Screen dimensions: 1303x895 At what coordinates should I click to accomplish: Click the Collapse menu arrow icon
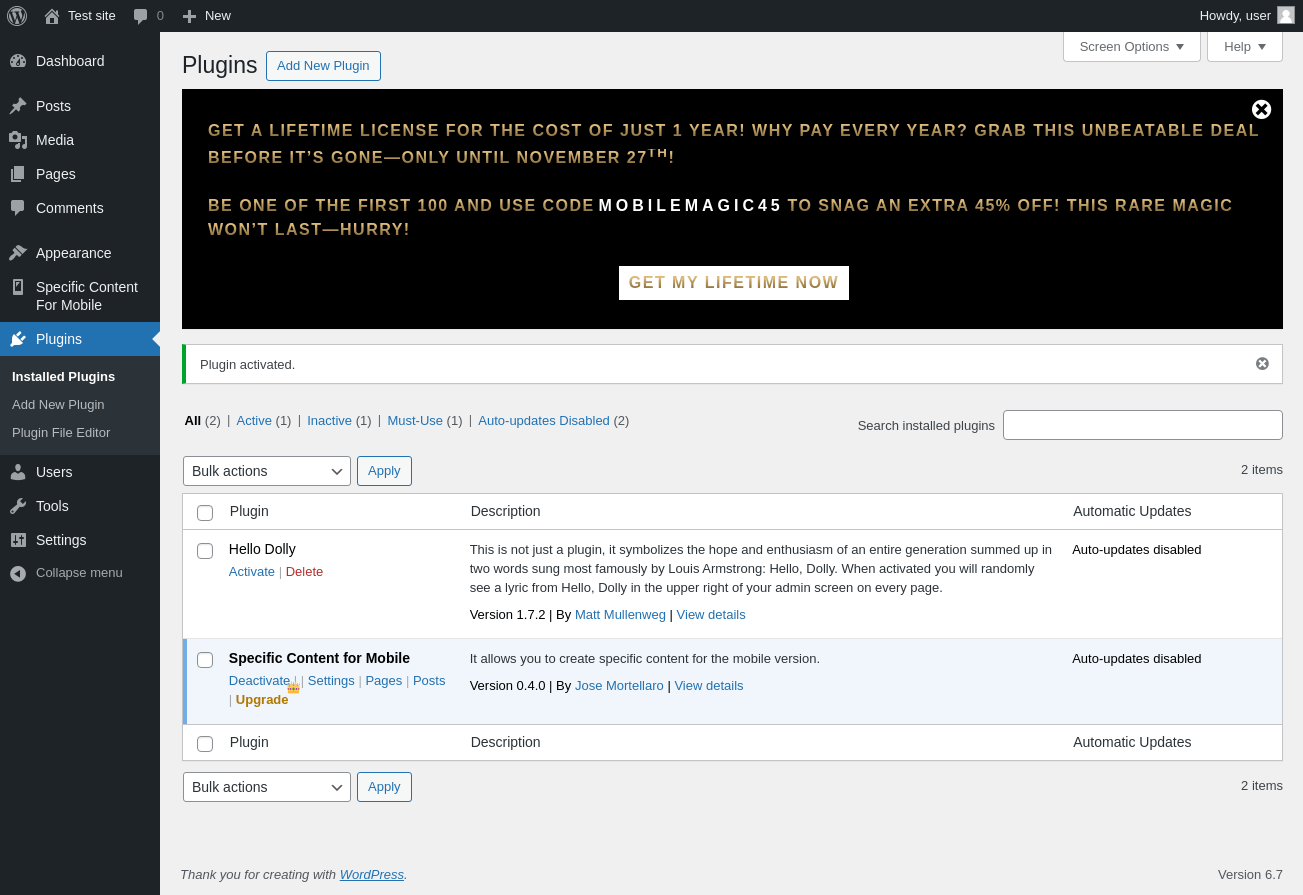(18, 573)
